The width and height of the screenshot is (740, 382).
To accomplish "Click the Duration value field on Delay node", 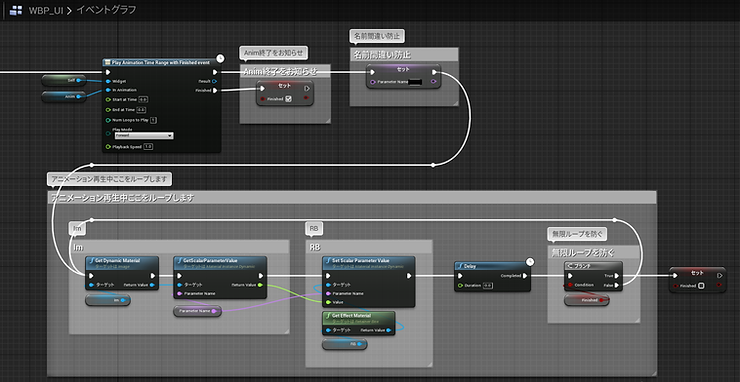I will (x=488, y=285).
